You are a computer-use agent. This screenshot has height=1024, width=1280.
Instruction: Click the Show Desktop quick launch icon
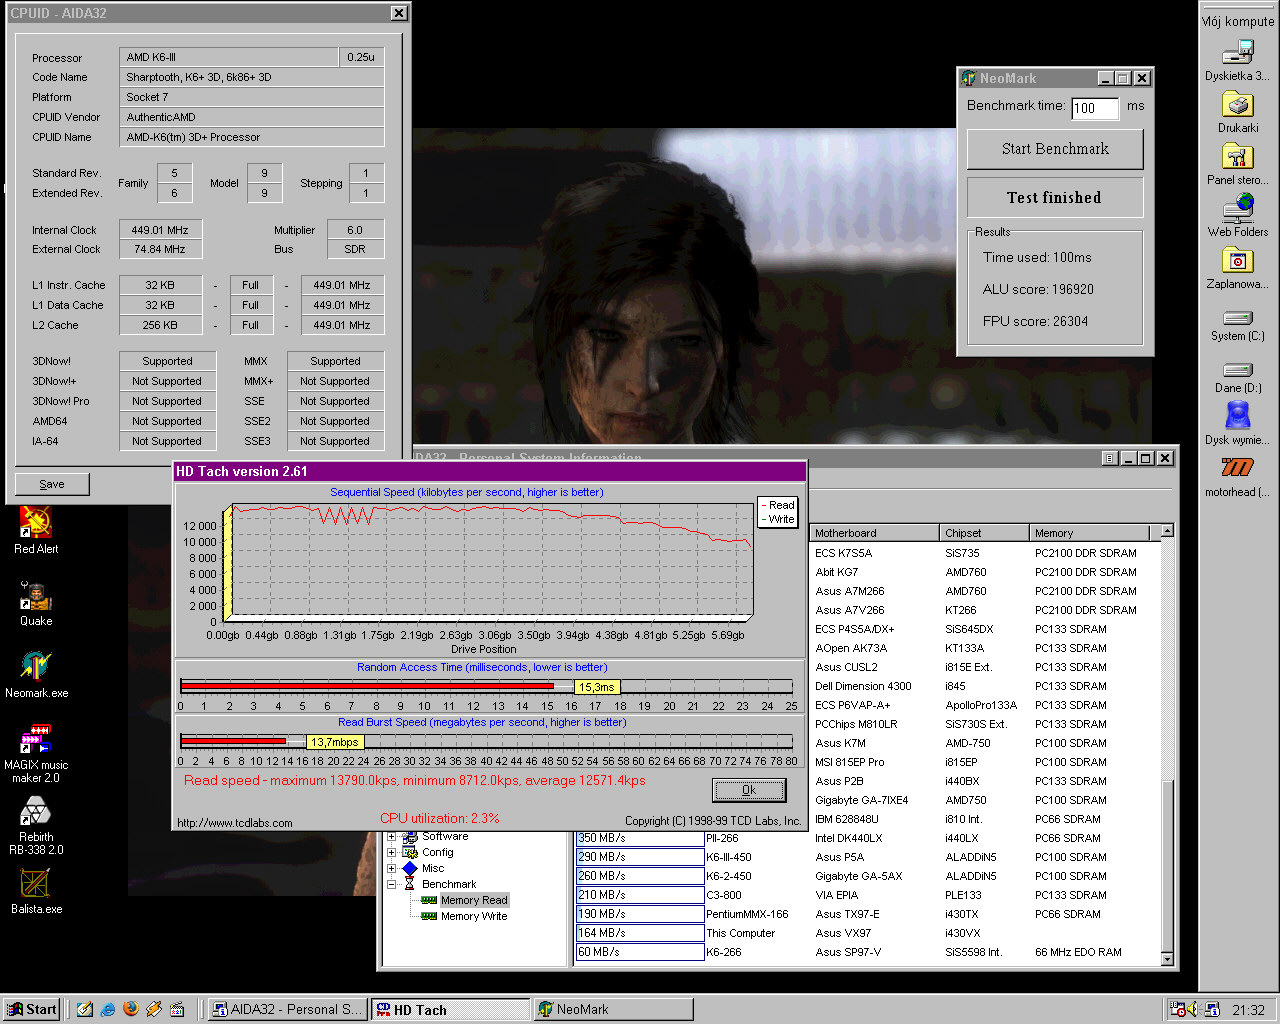coord(85,1009)
